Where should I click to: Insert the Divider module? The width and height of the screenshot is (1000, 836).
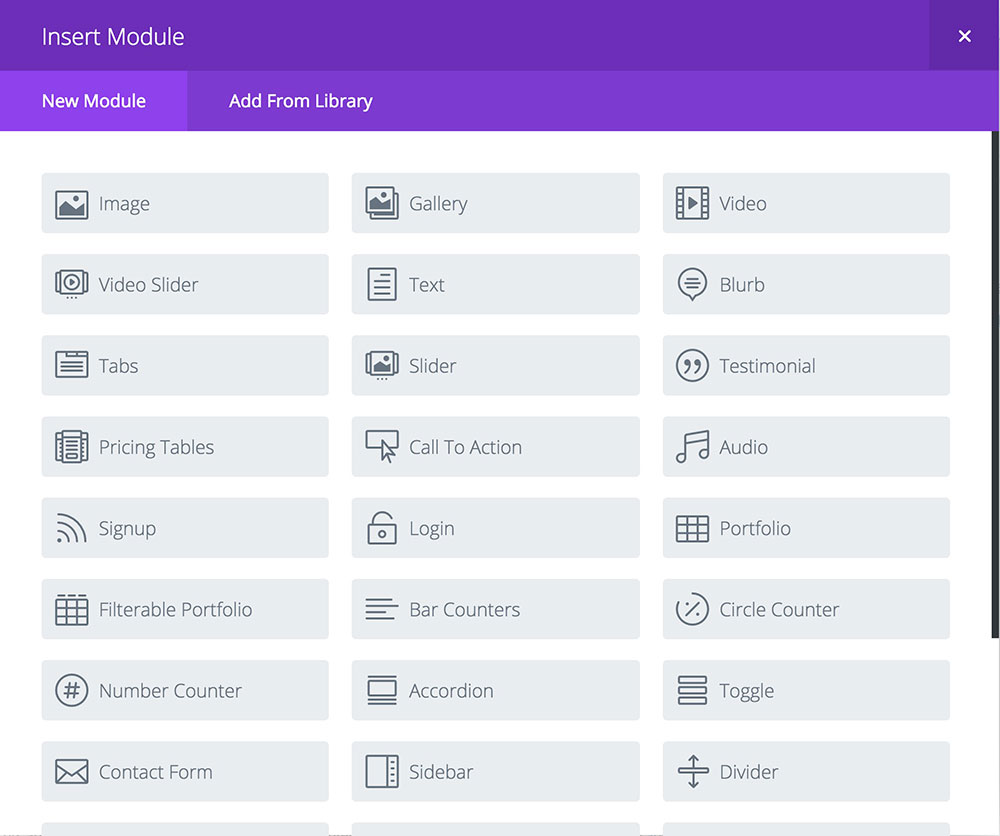point(806,772)
